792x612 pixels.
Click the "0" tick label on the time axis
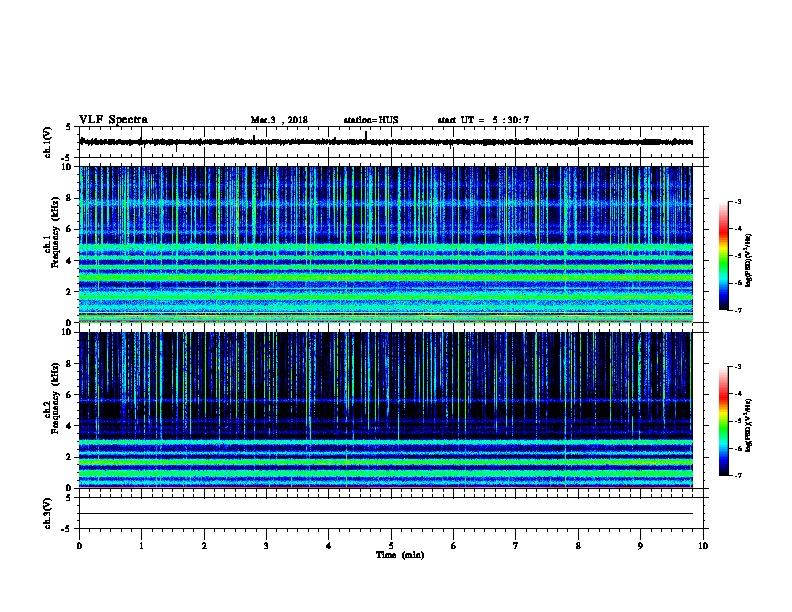[x=79, y=546]
